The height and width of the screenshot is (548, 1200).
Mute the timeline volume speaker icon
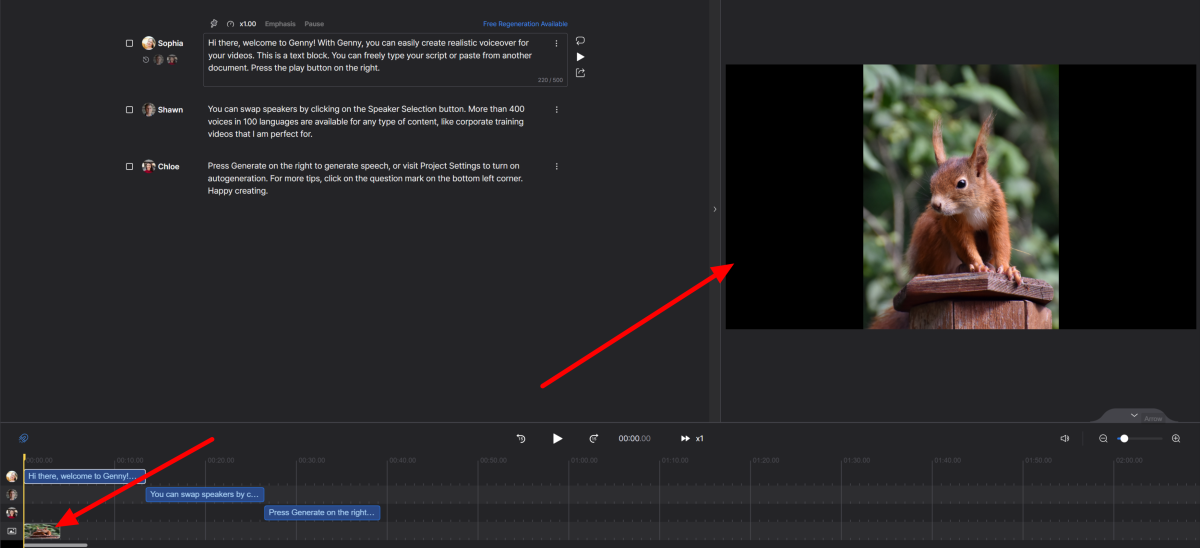(x=1065, y=438)
